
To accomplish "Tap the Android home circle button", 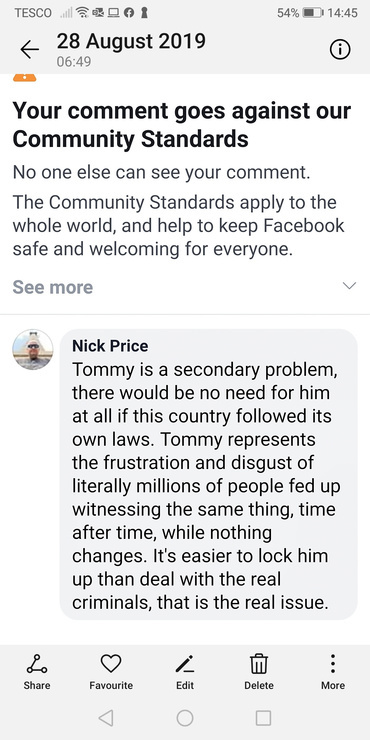I will tap(185, 718).
